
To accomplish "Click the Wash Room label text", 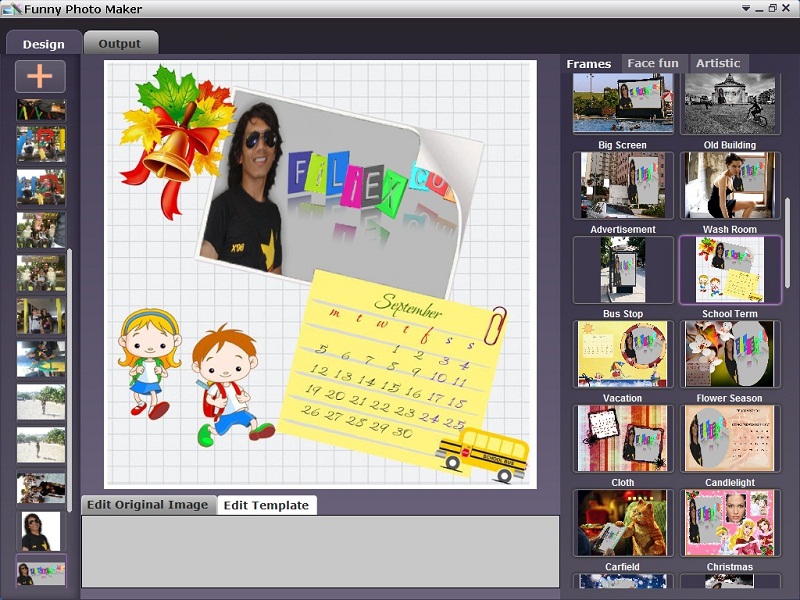I will tap(730, 230).
